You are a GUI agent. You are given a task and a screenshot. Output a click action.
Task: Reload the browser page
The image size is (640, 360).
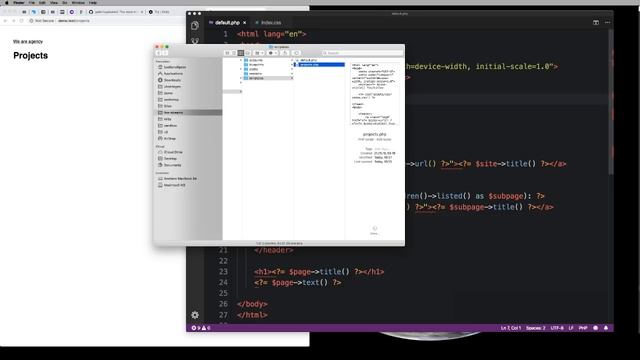pyautogui.click(x=21, y=20)
